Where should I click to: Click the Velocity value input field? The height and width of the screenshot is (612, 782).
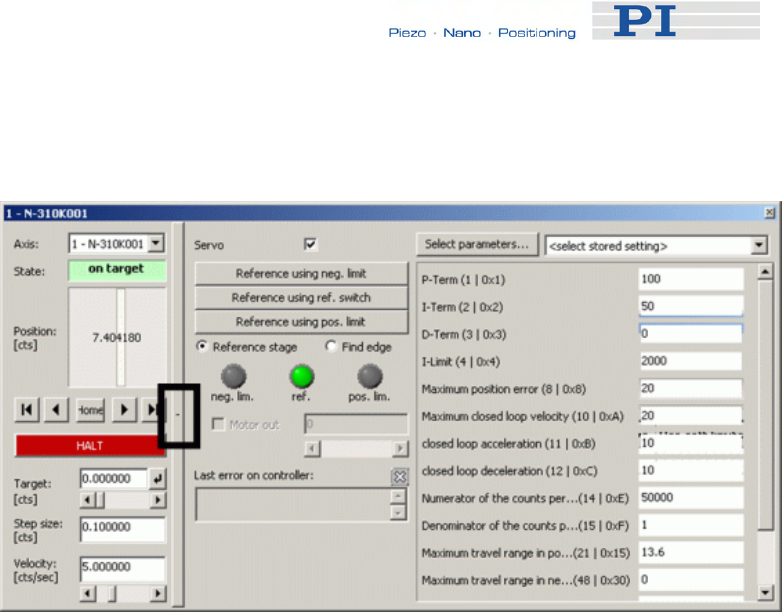pyautogui.click(x=123, y=569)
